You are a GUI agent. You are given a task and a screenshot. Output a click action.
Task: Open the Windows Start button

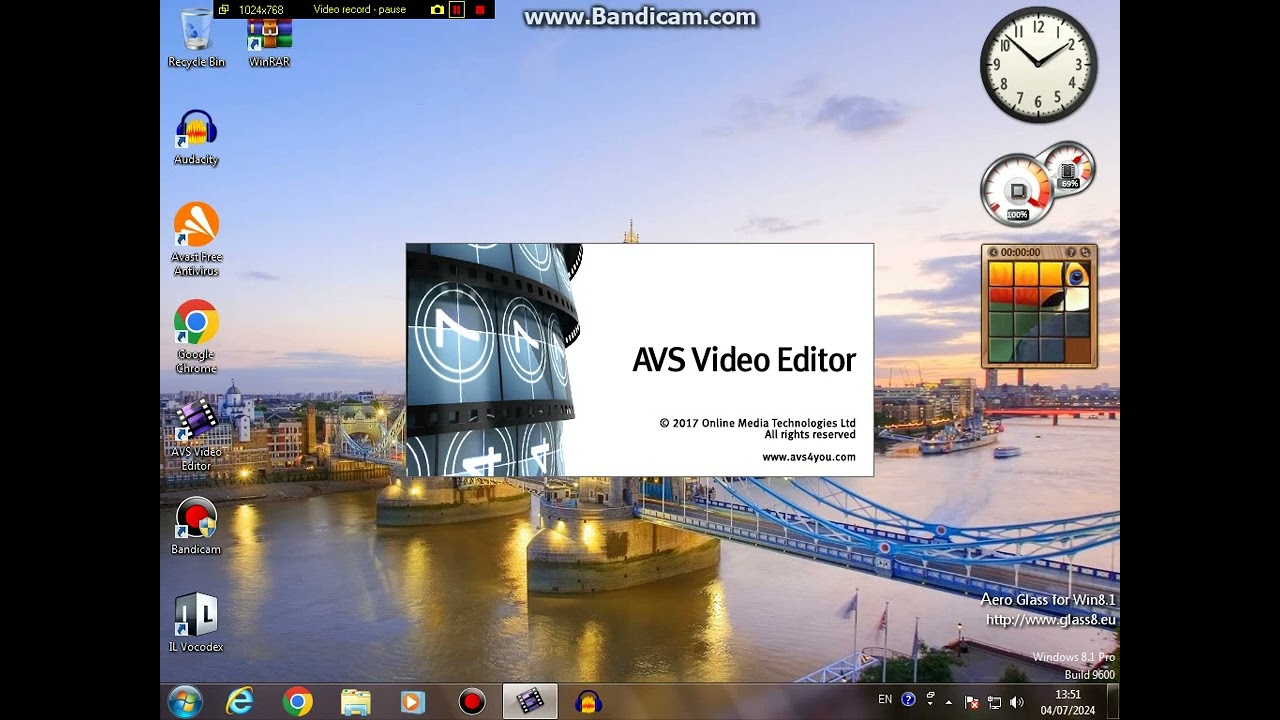click(185, 702)
